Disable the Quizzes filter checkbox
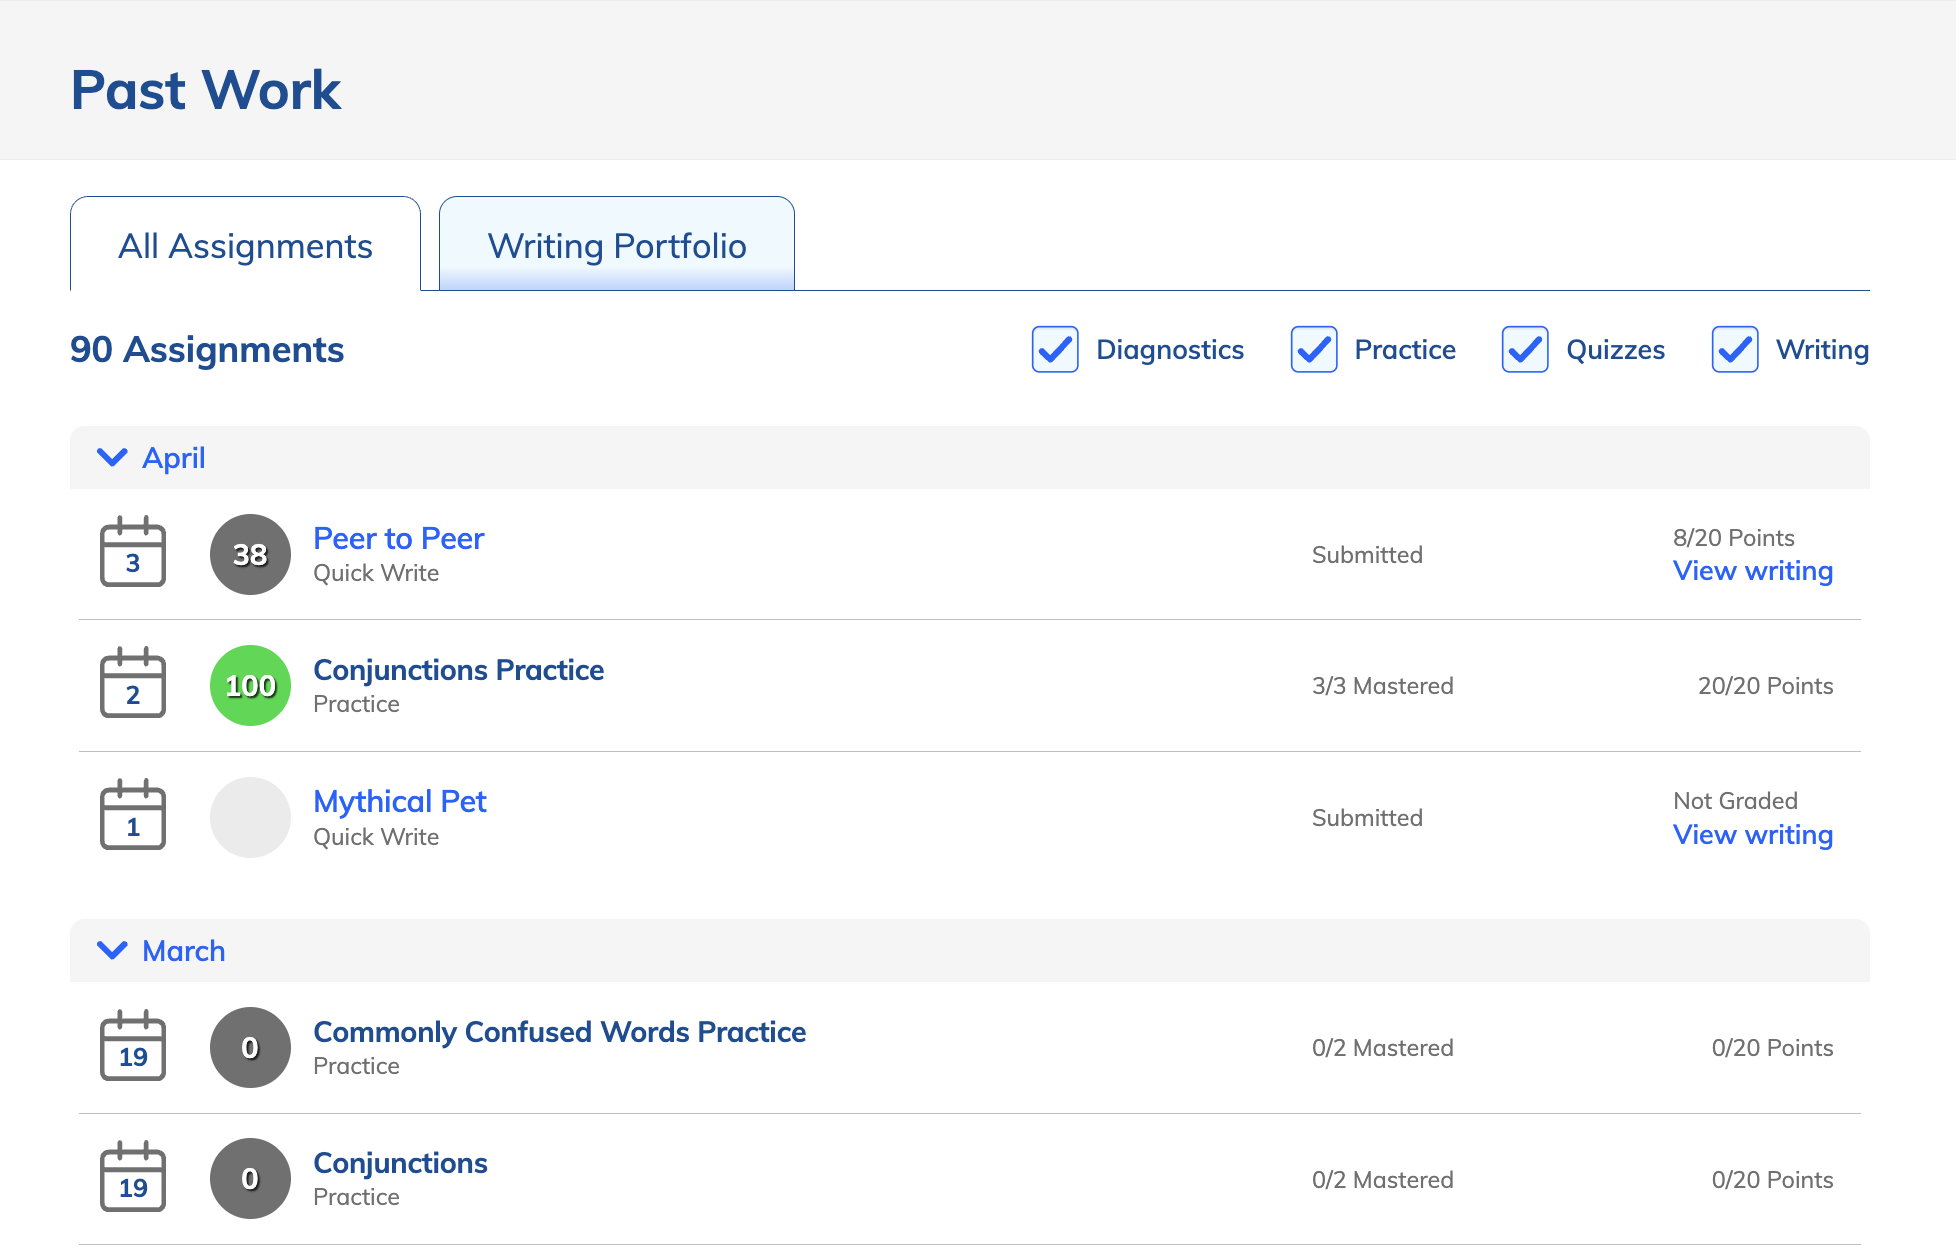1956x1250 pixels. pyautogui.click(x=1523, y=350)
